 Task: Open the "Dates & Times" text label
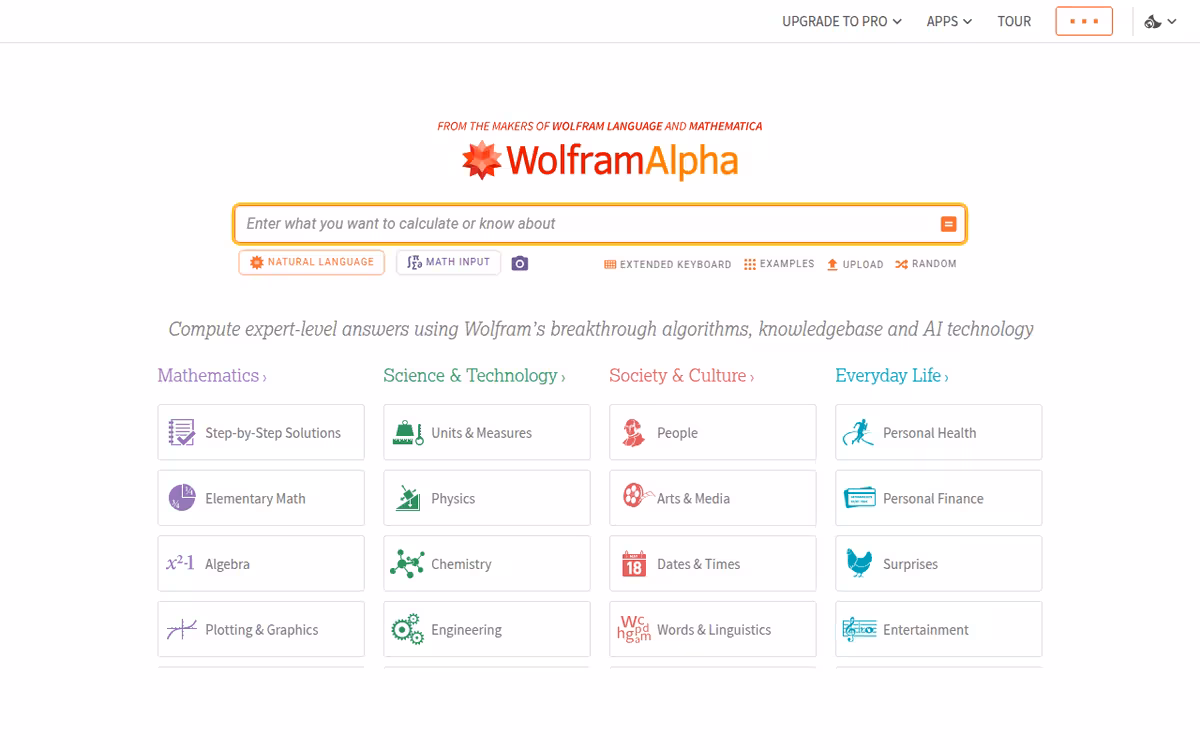click(698, 564)
